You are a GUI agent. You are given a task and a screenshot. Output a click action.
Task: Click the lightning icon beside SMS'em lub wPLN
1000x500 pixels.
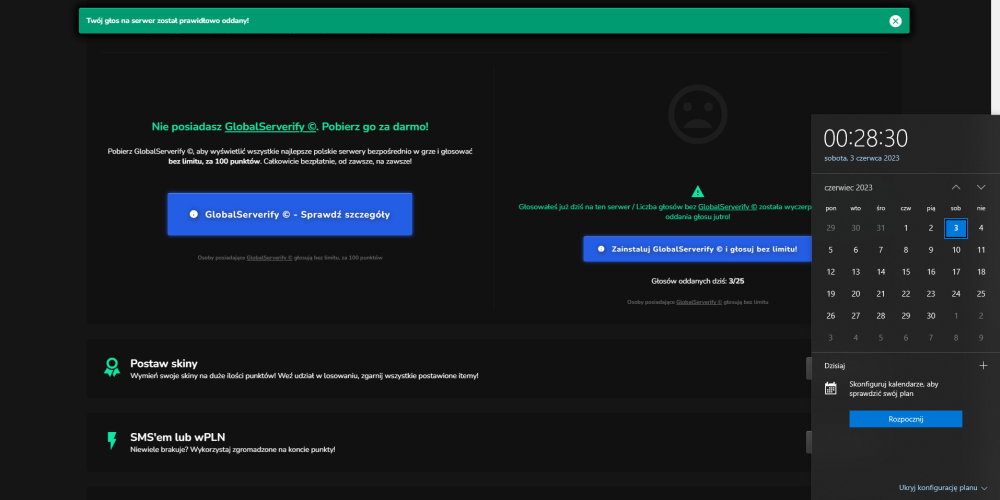click(112, 440)
